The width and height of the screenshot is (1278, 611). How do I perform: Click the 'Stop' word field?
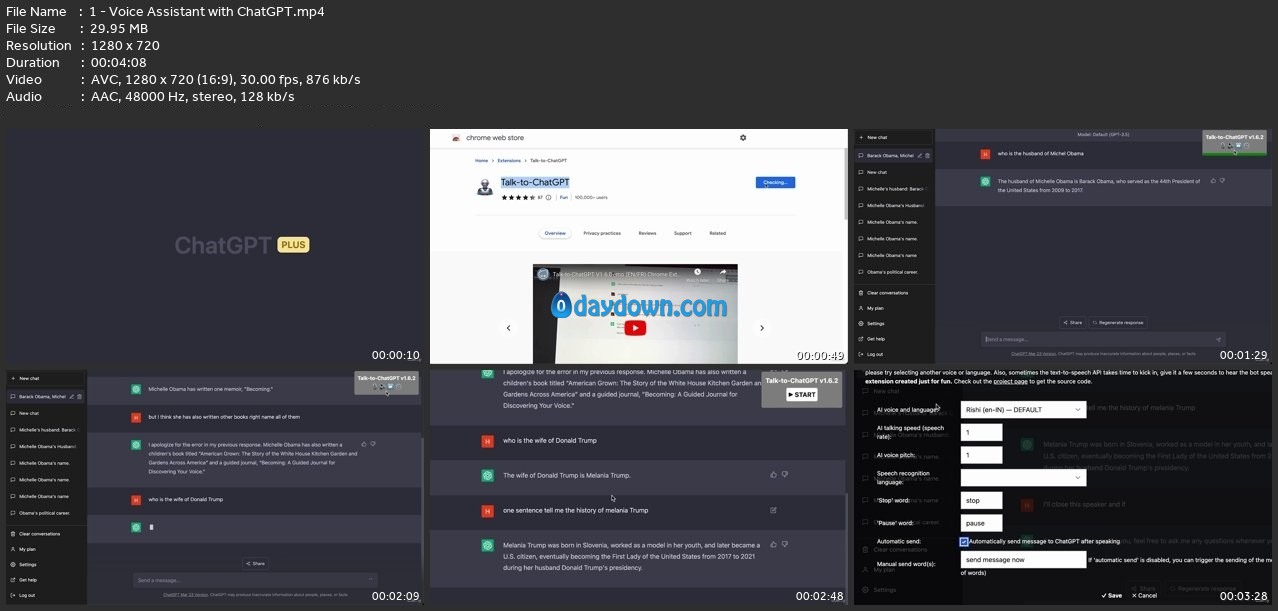(x=981, y=500)
